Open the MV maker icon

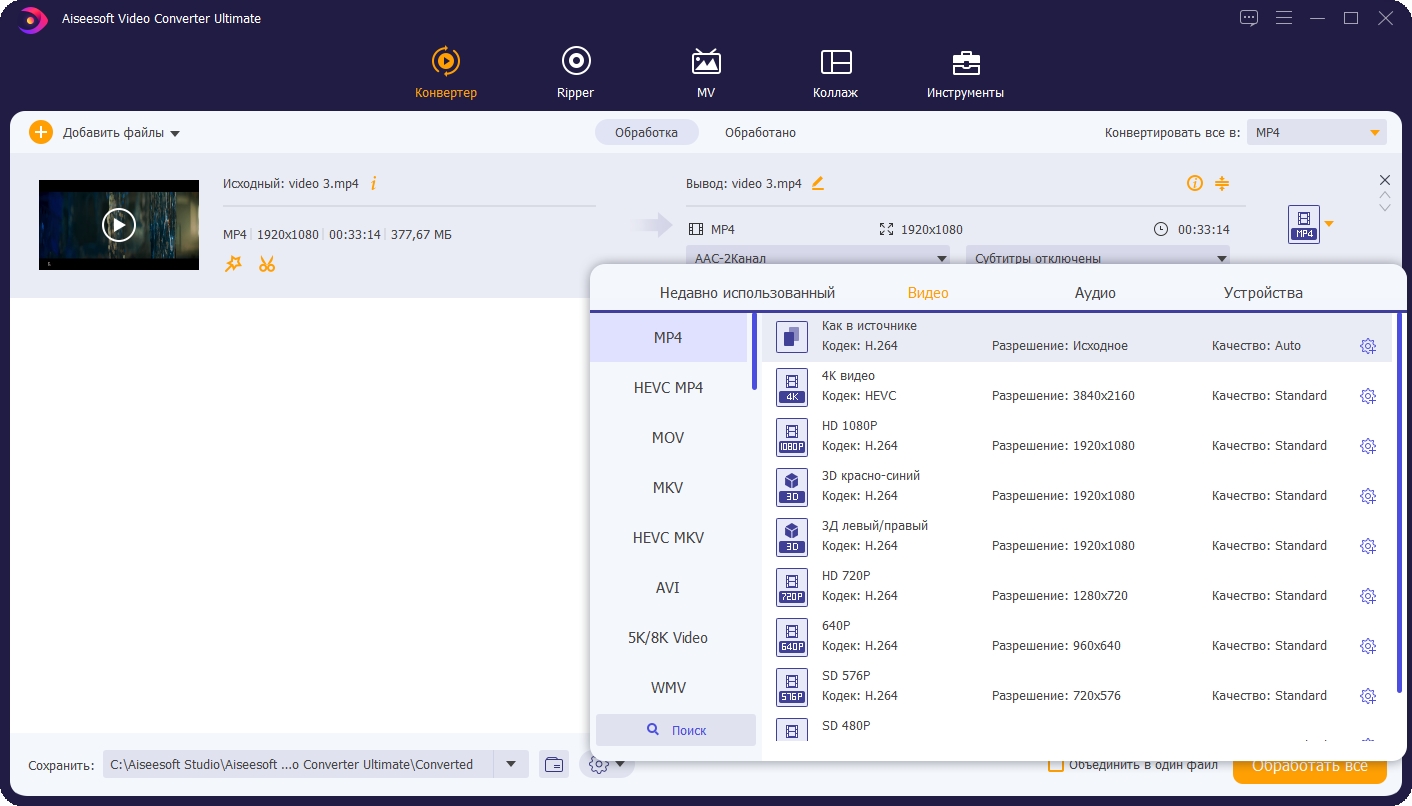706,62
